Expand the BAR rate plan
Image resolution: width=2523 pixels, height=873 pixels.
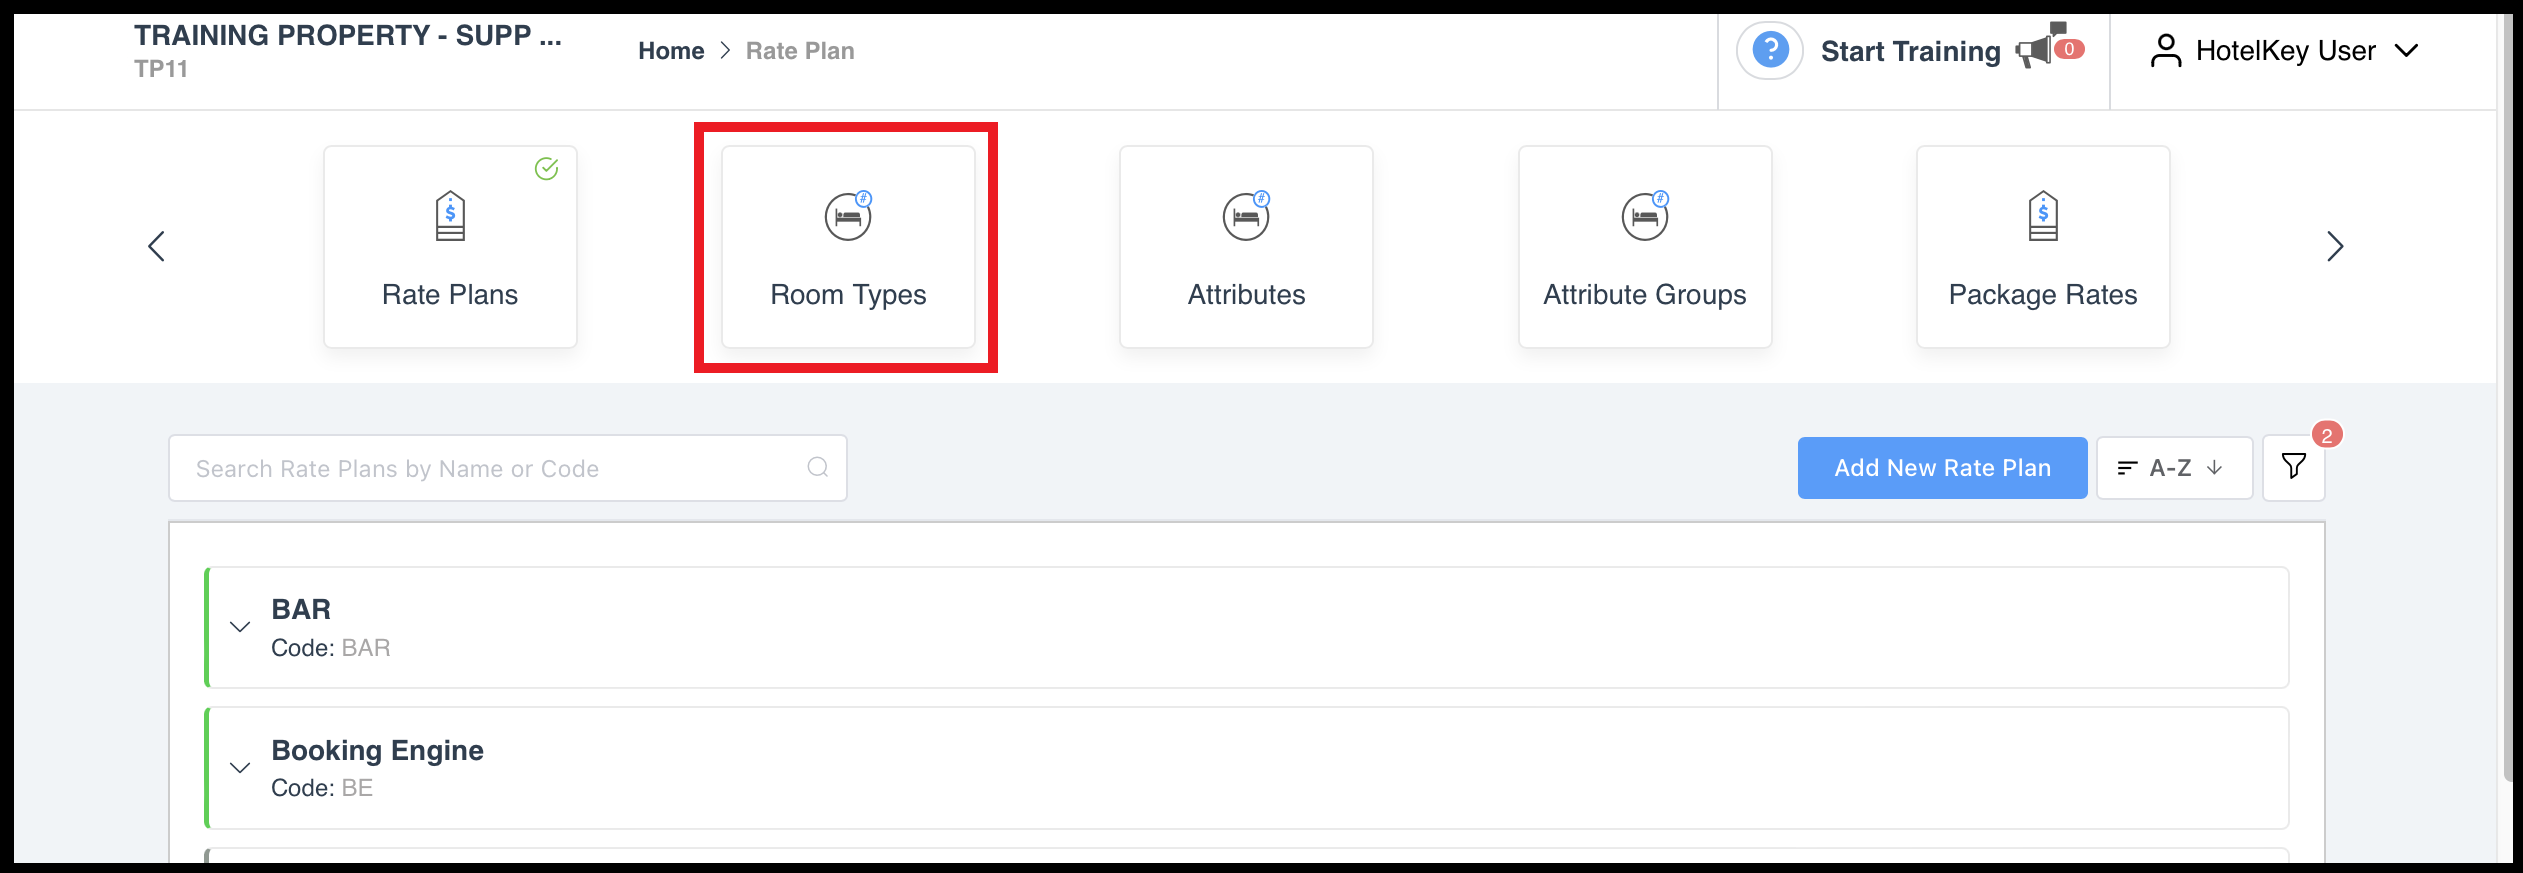pos(239,626)
